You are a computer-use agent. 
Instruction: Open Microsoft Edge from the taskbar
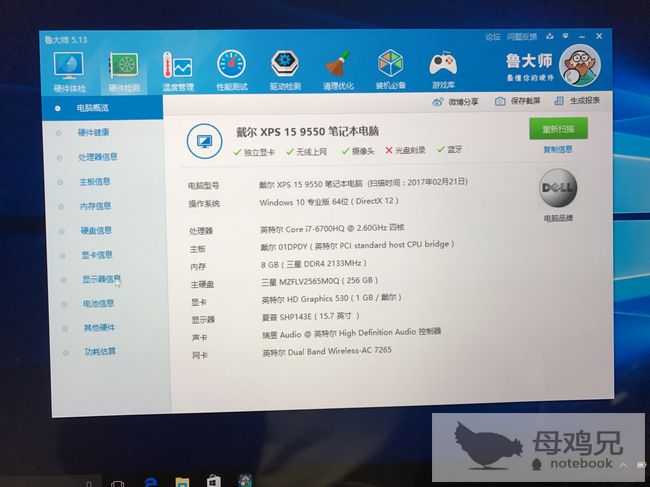151,482
